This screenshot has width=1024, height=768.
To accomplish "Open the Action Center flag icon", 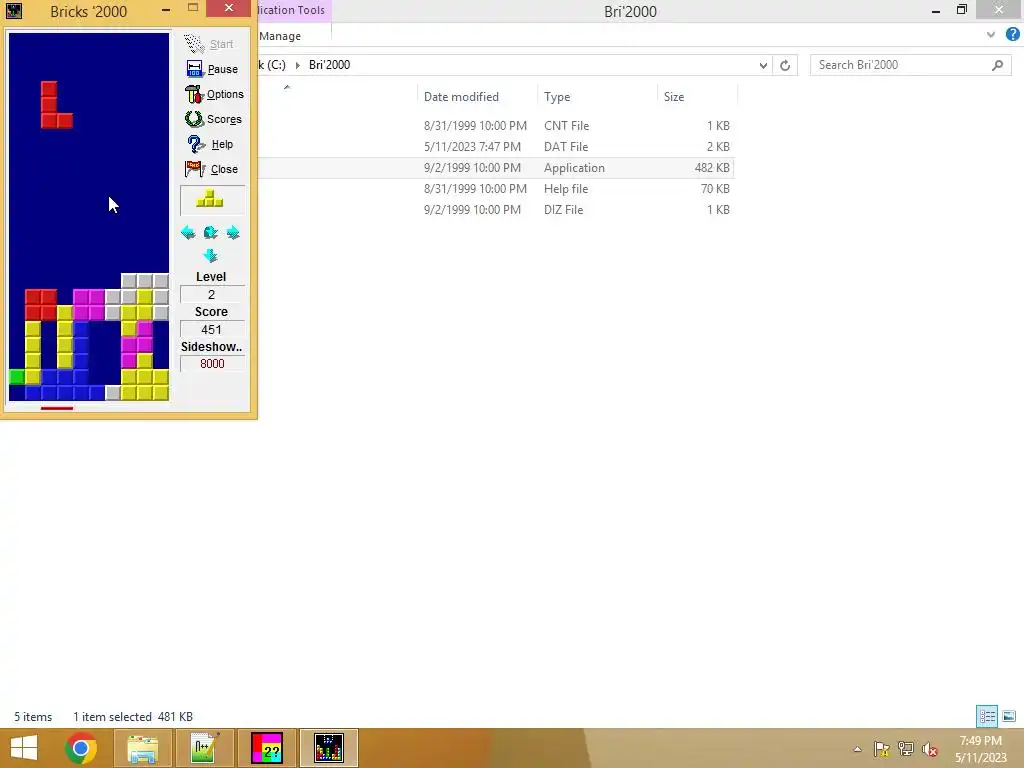I will (x=882, y=749).
